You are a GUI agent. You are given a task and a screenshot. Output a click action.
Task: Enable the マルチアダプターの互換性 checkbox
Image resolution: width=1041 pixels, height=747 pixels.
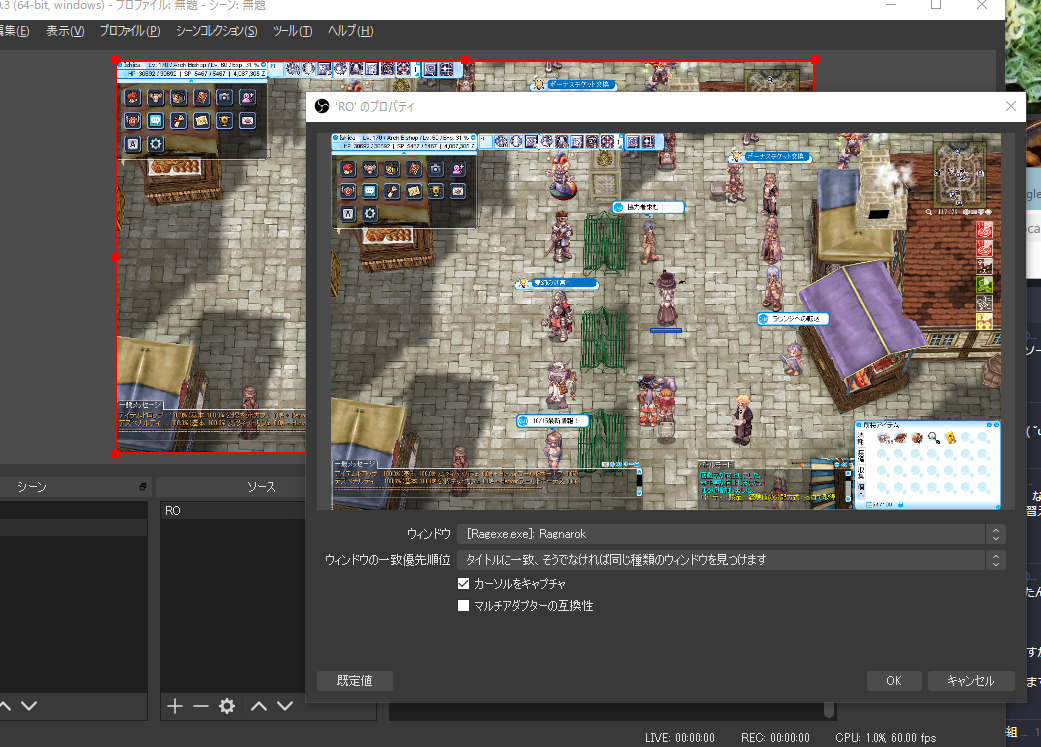tap(463, 606)
